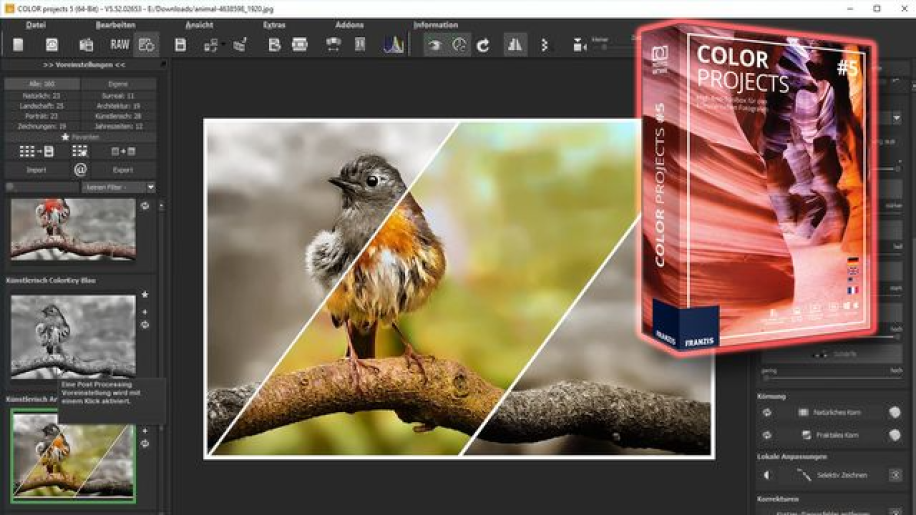The width and height of the screenshot is (916, 515).
Task: Click the Export button
Action: [x=122, y=170]
